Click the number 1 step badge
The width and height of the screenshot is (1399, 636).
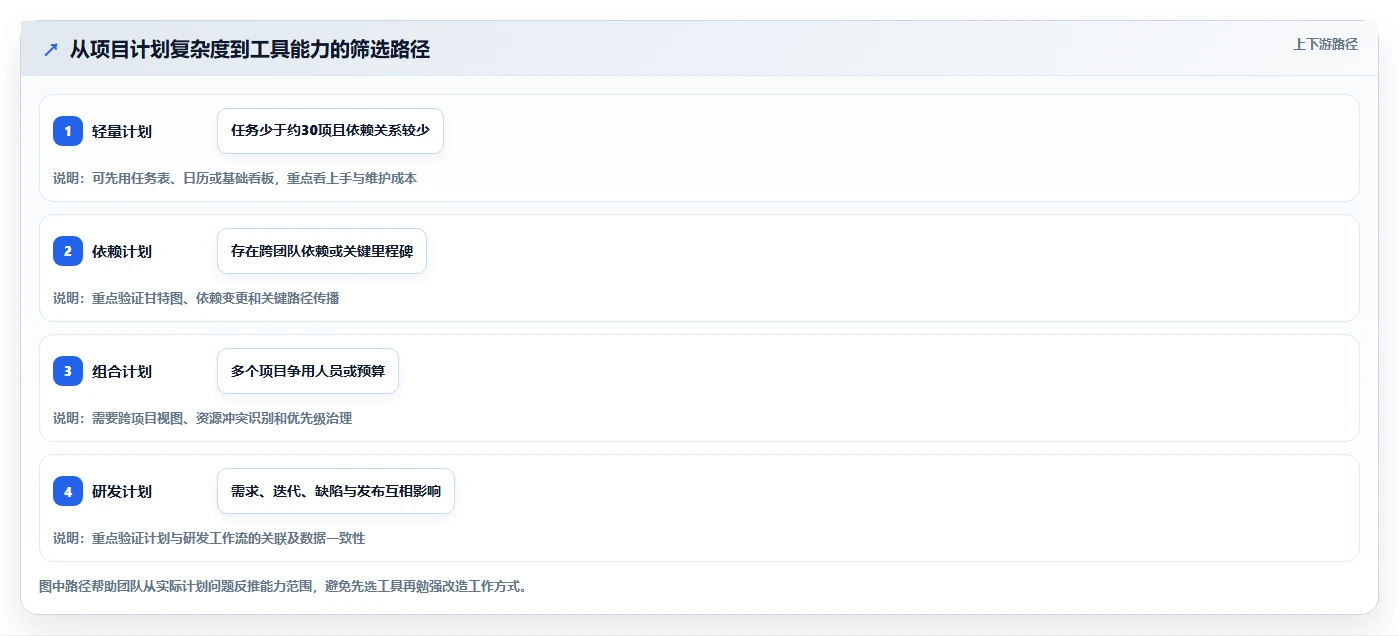click(68, 131)
